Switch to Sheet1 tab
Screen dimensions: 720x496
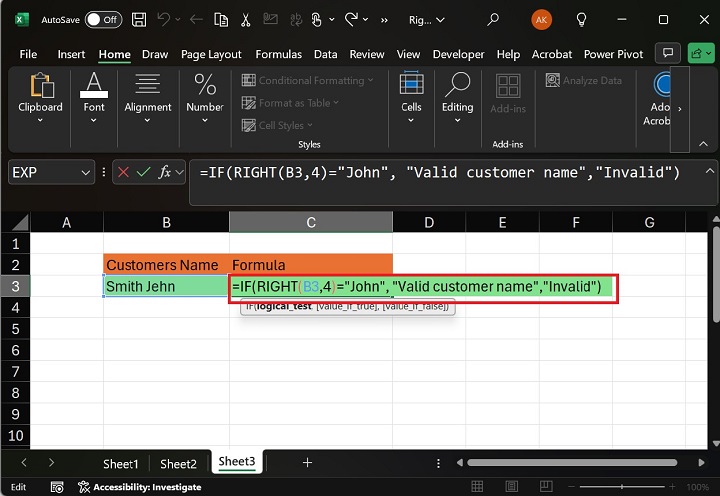121,463
